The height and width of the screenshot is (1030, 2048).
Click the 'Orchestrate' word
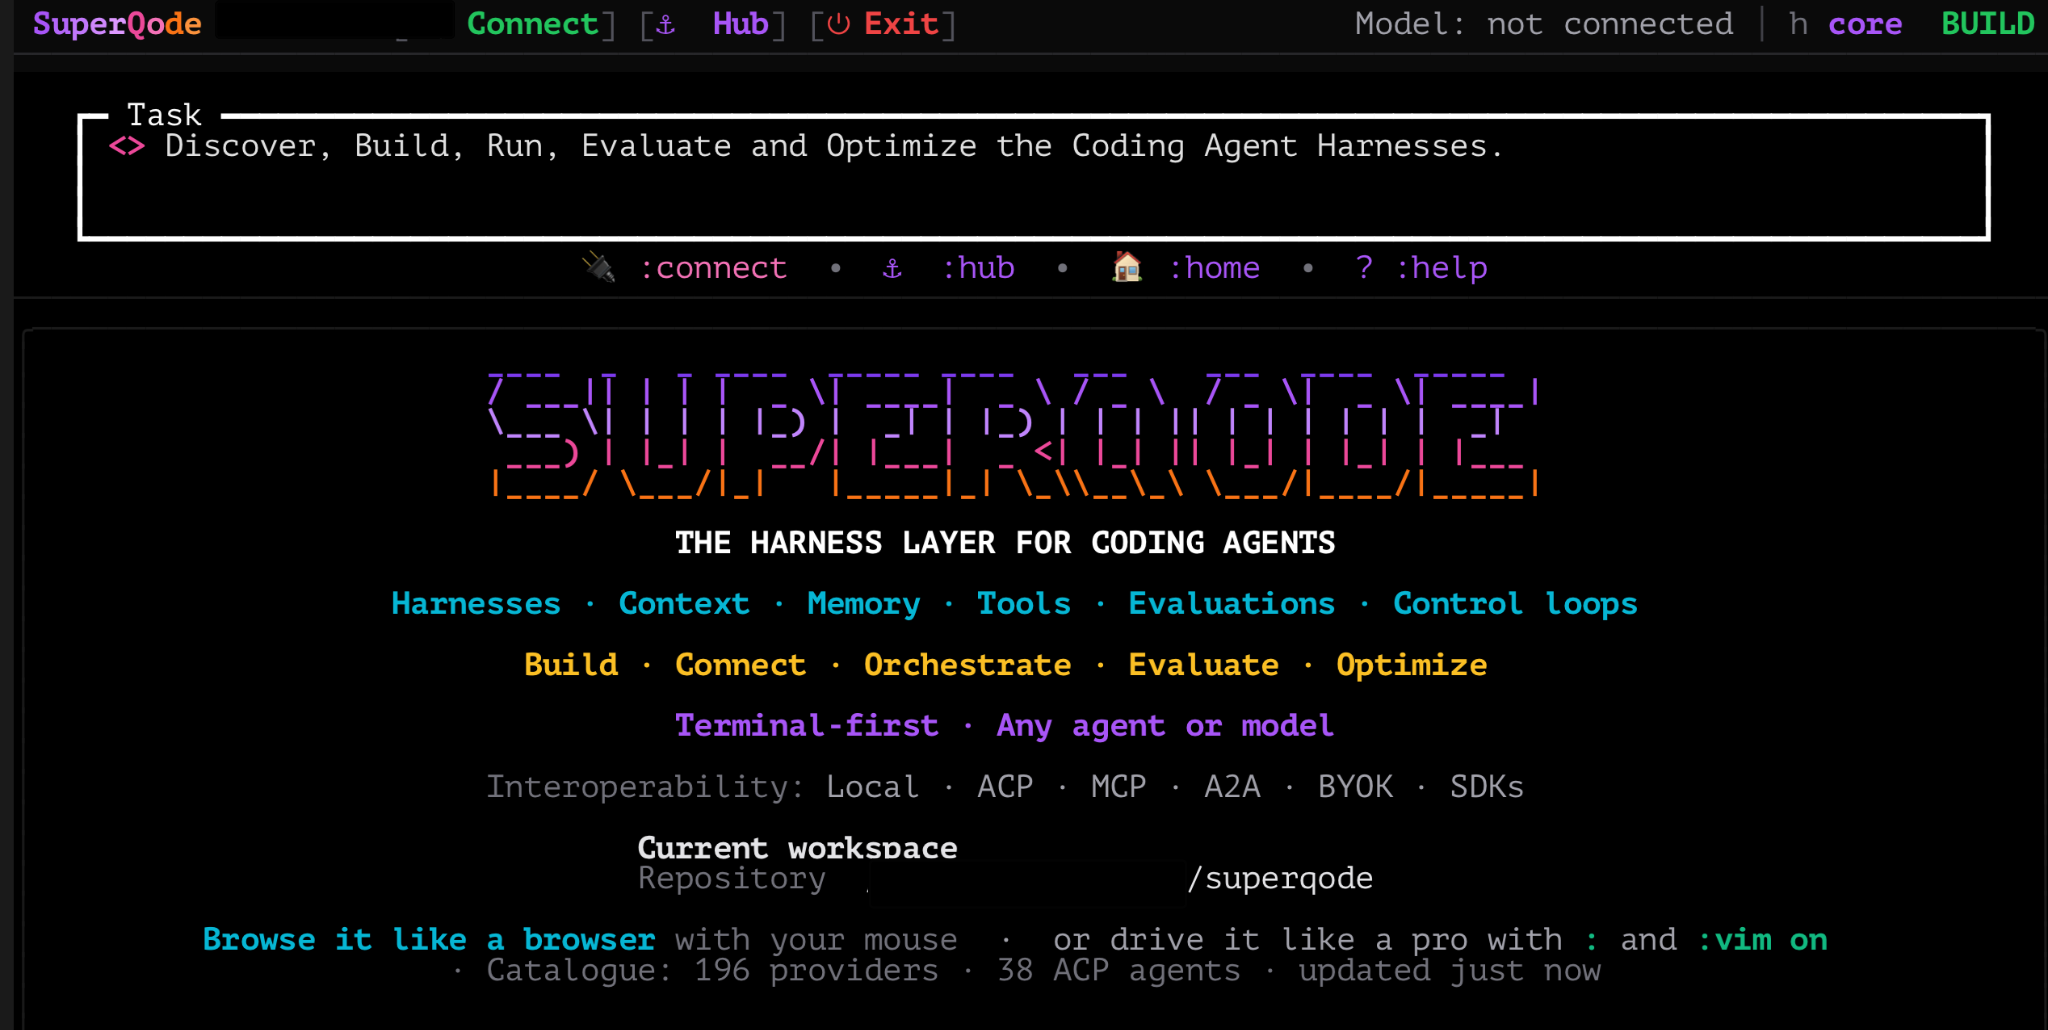pyautogui.click(x=967, y=665)
